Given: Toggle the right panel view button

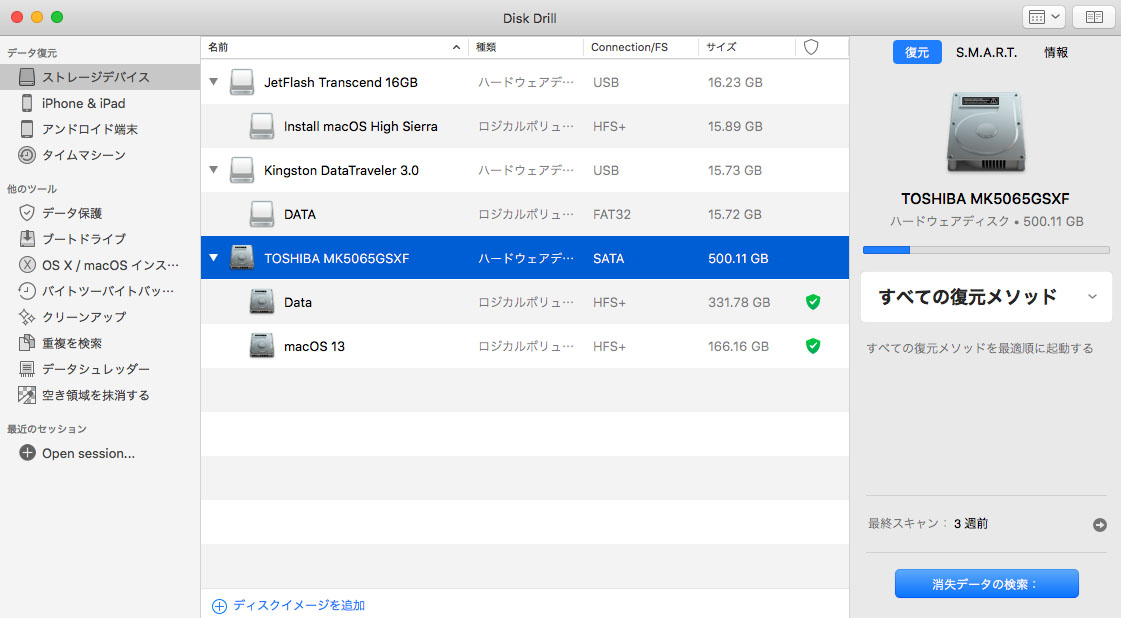Looking at the screenshot, I should [1093, 17].
